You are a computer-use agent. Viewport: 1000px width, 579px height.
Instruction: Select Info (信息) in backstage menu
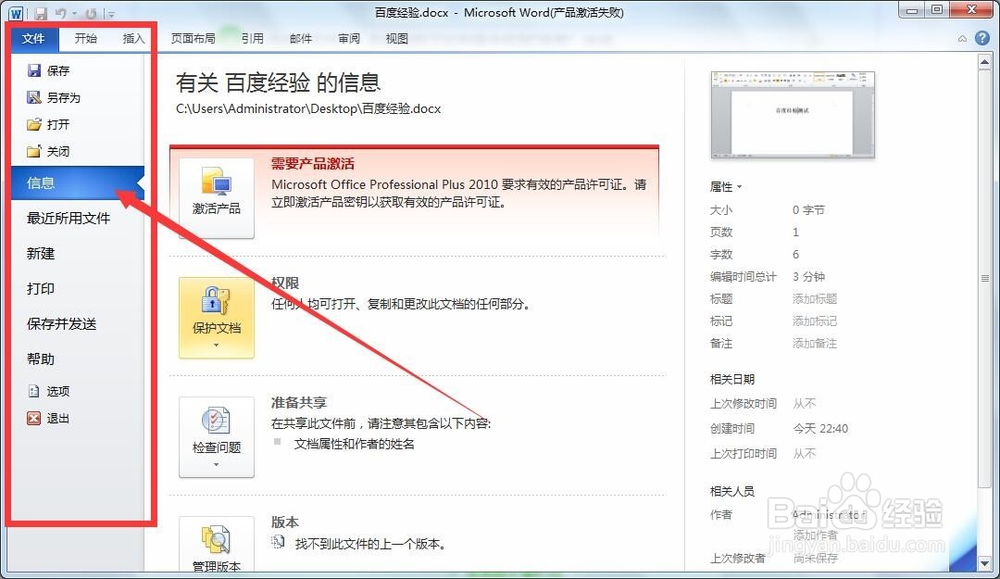tap(78, 183)
